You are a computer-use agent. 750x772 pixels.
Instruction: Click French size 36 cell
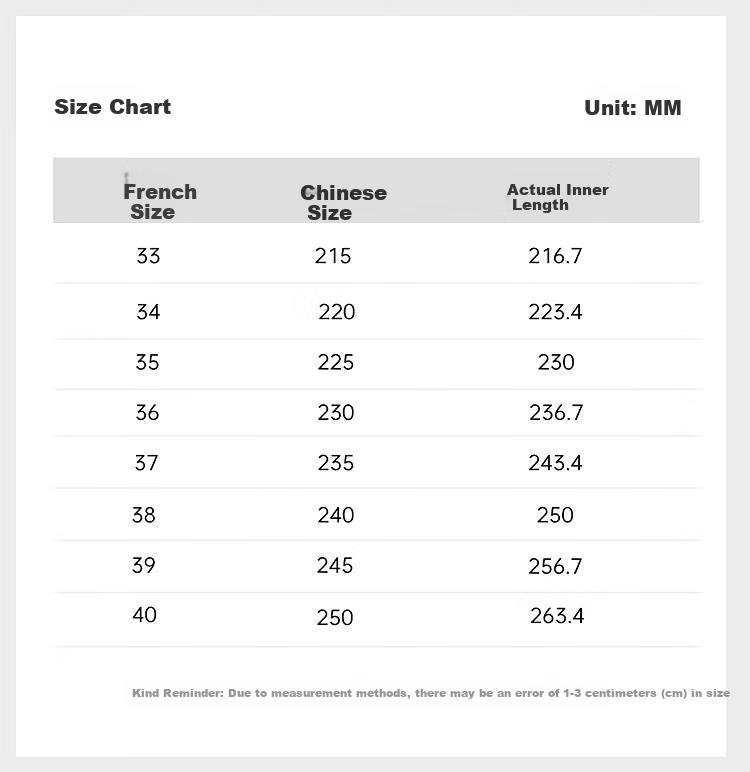[x=147, y=413]
